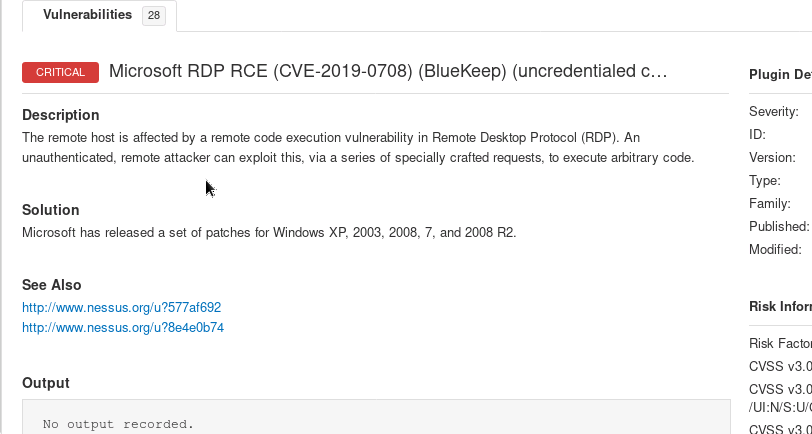Select the Severity field label
Image resolution: width=812 pixels, height=434 pixels.
pyautogui.click(x=774, y=112)
